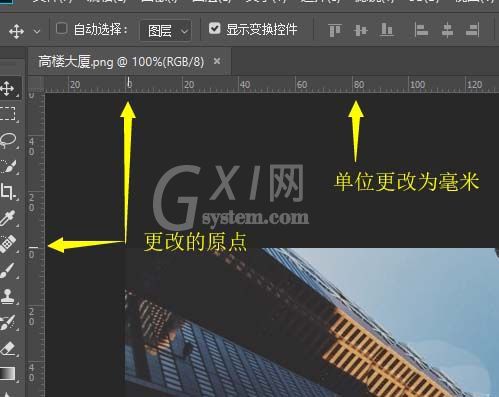499x397 pixels.
Task: Click the horizontal ruler at mark 80
Action: coord(359,85)
